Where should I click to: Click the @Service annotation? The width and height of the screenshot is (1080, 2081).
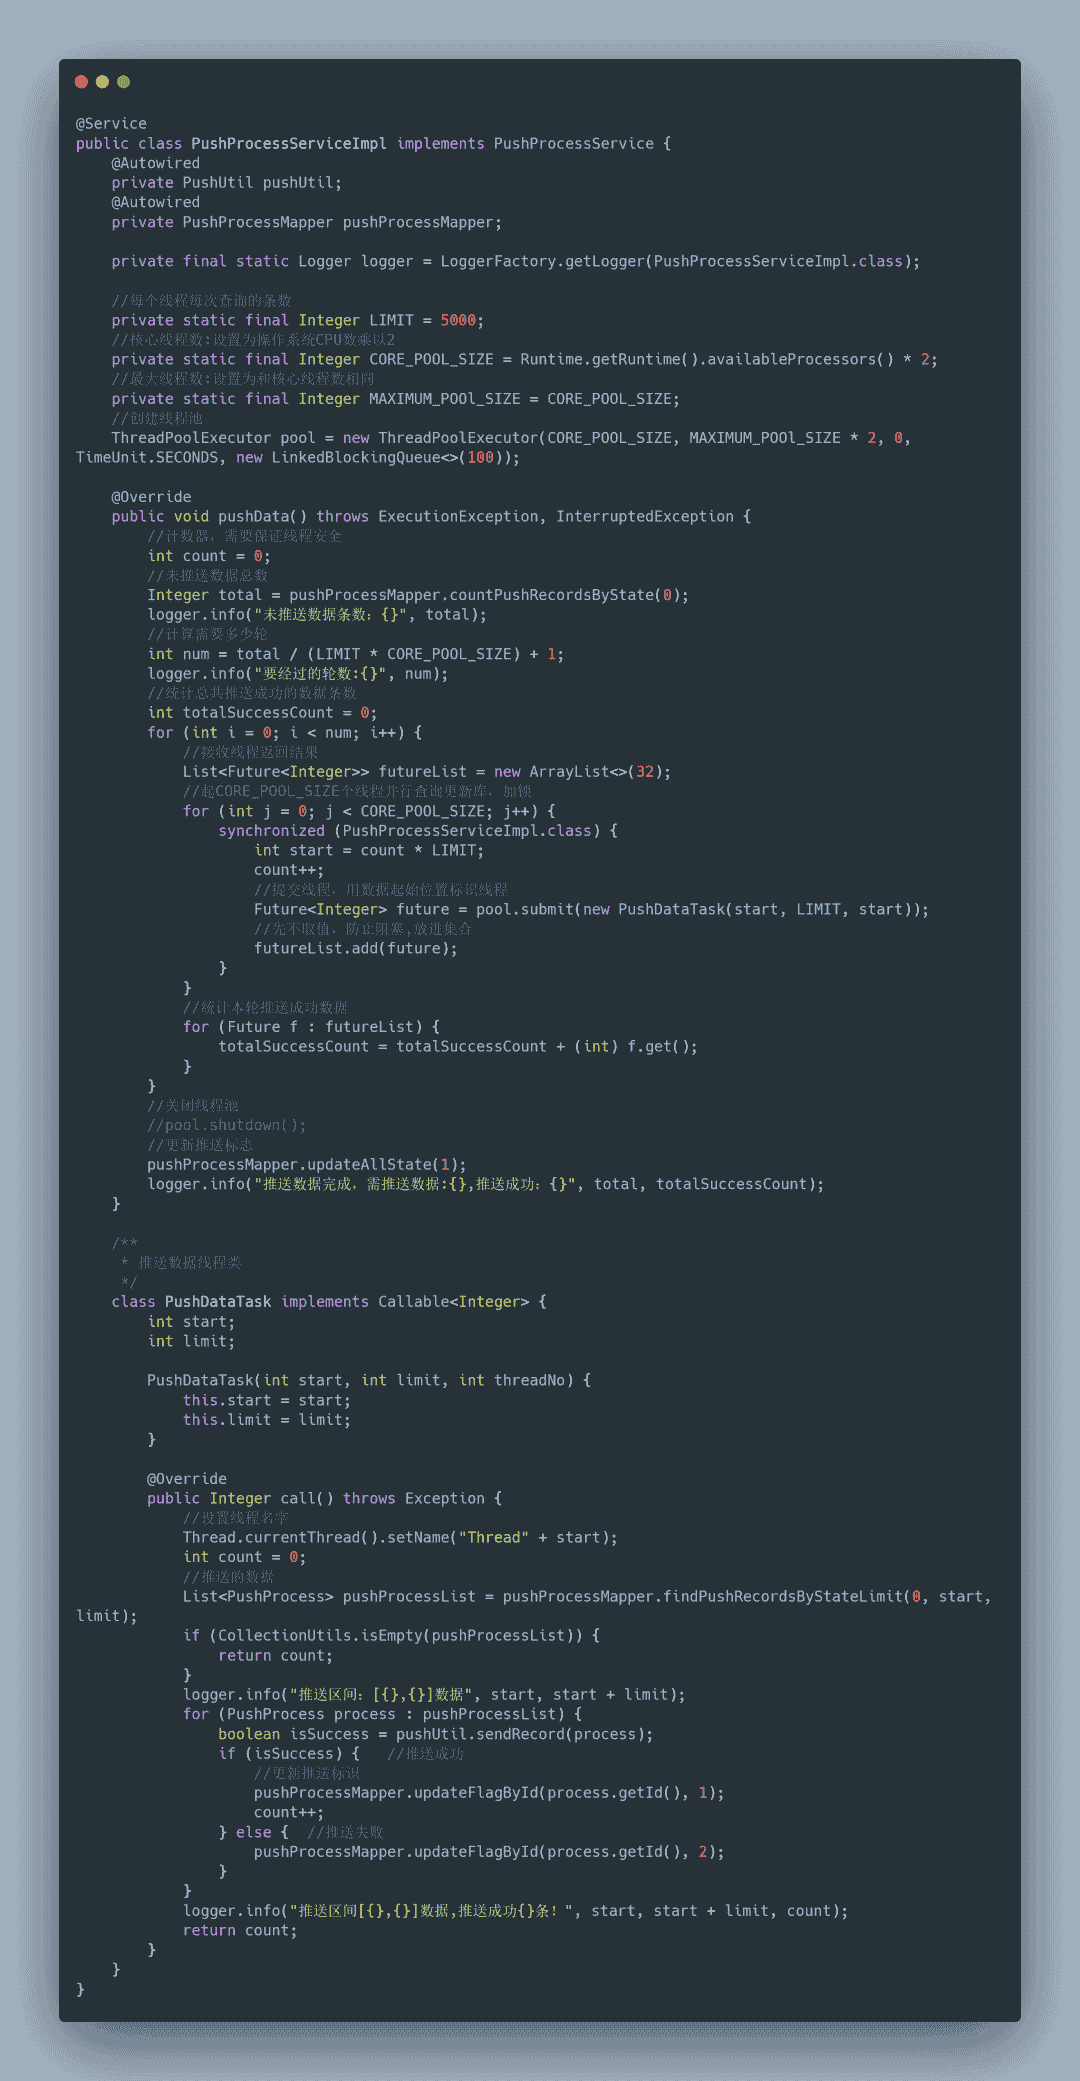(111, 124)
